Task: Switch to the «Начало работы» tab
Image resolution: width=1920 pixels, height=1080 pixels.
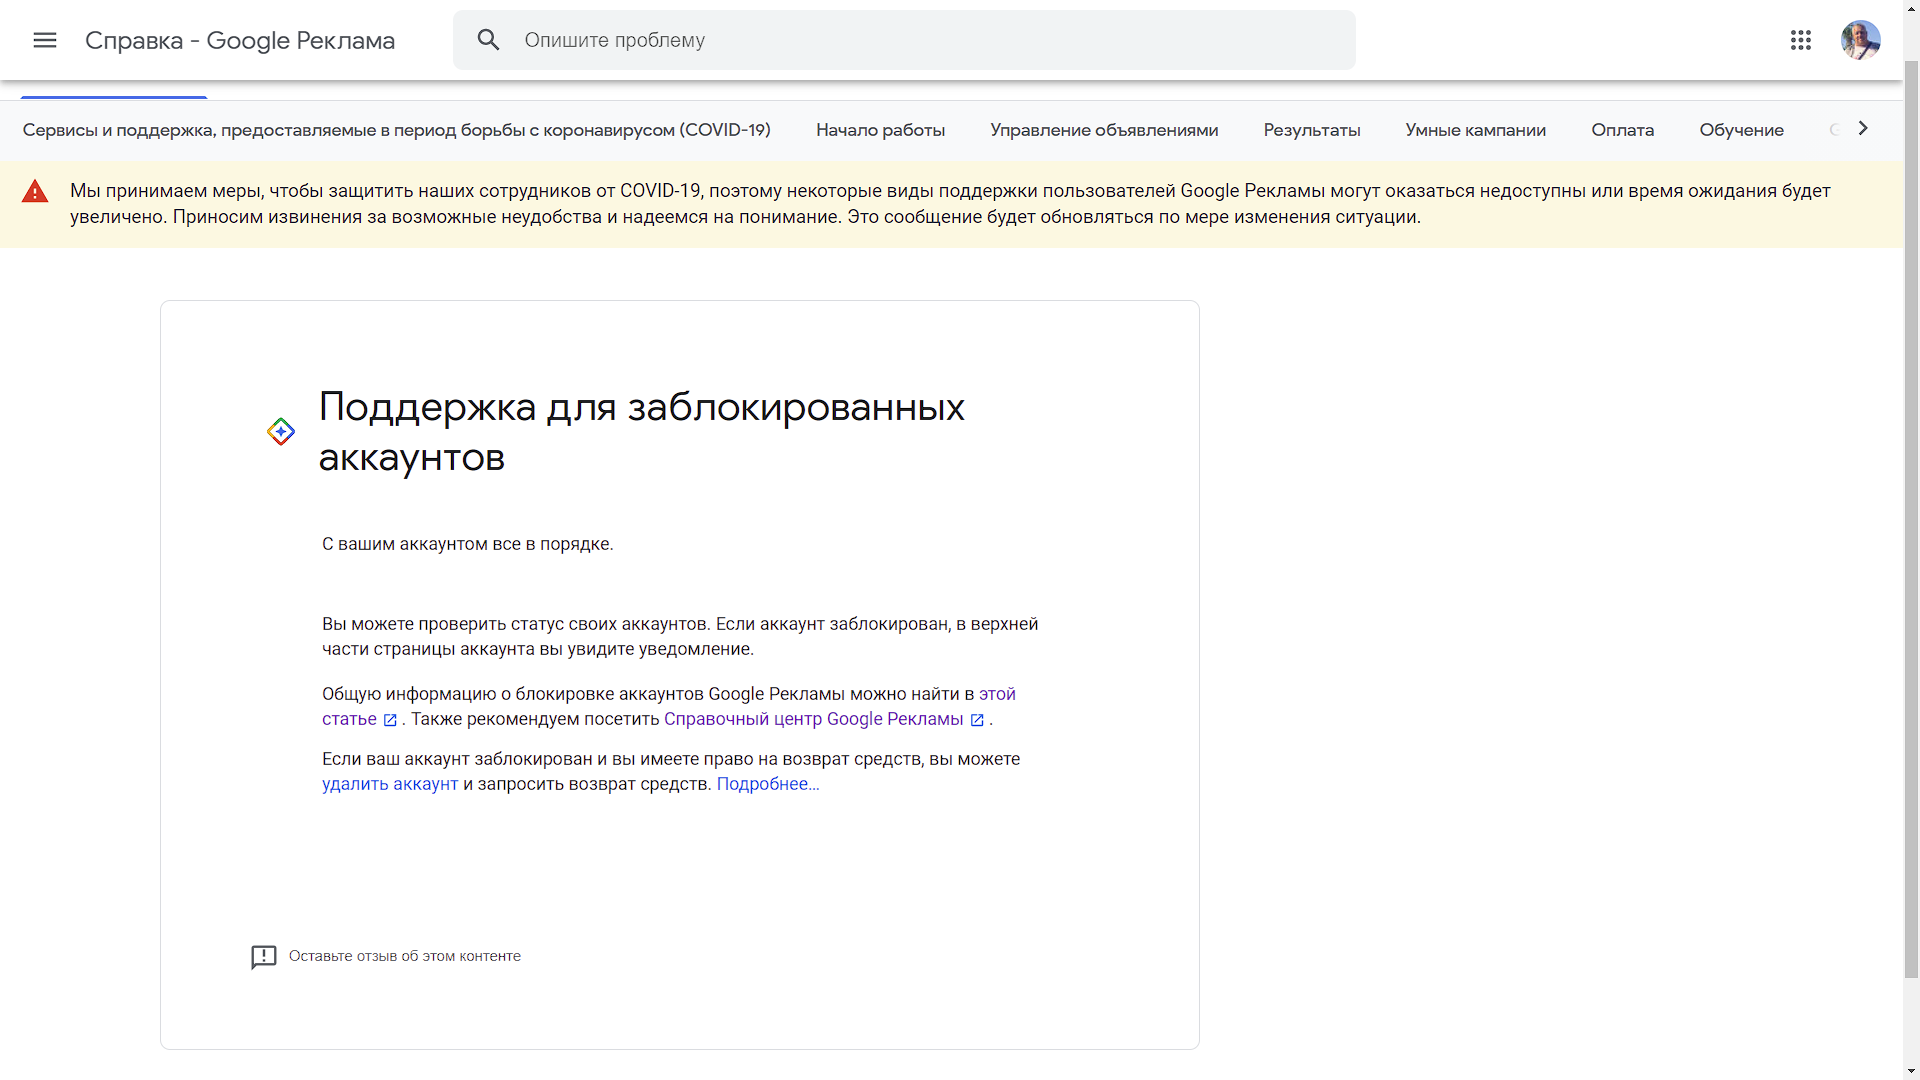Action: (x=880, y=130)
